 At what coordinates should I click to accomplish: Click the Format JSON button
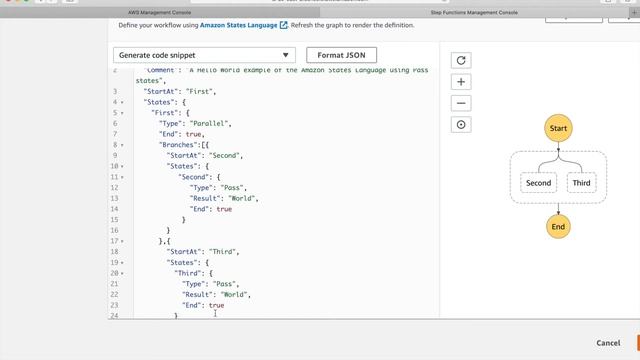point(341,55)
